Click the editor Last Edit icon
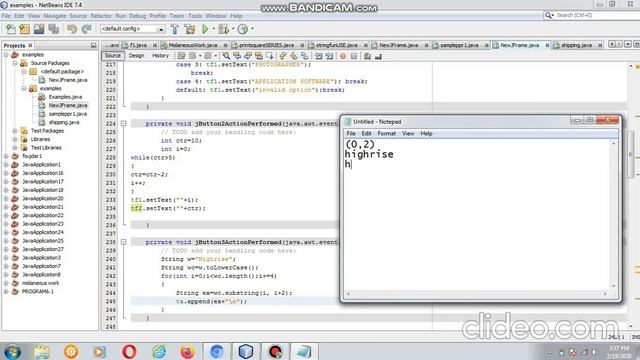 click(181, 56)
